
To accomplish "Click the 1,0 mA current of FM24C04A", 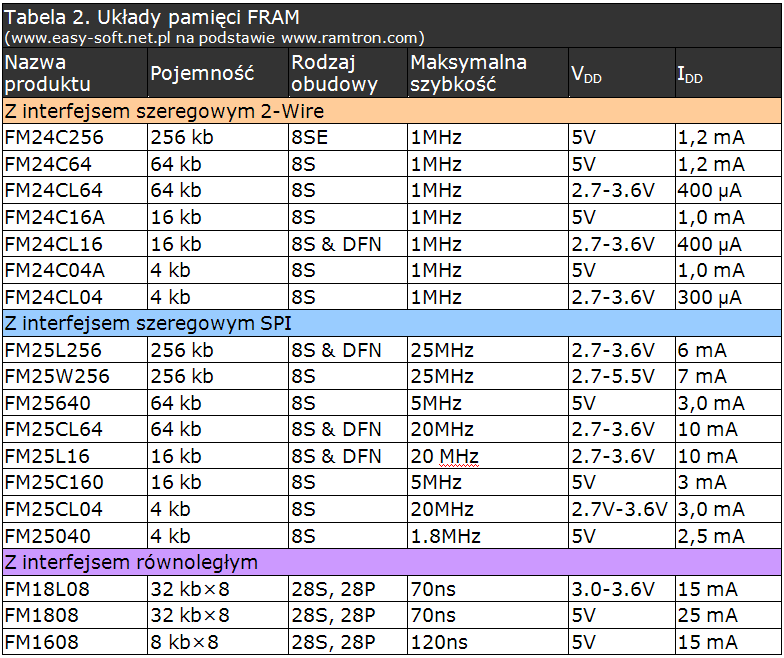I will pyautogui.click(x=728, y=270).
